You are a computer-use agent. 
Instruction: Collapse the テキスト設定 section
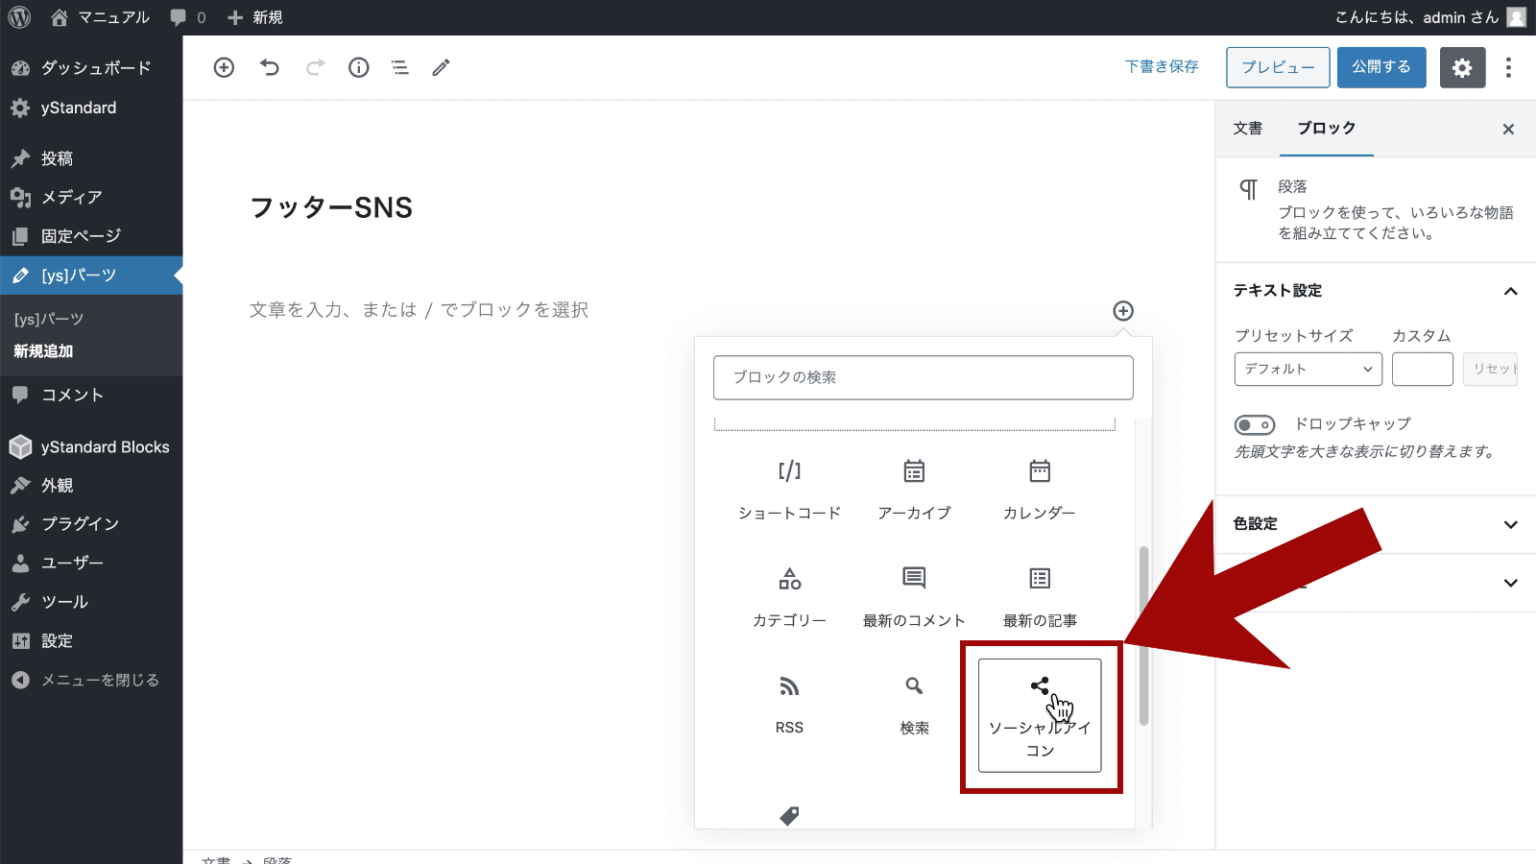click(x=1510, y=291)
